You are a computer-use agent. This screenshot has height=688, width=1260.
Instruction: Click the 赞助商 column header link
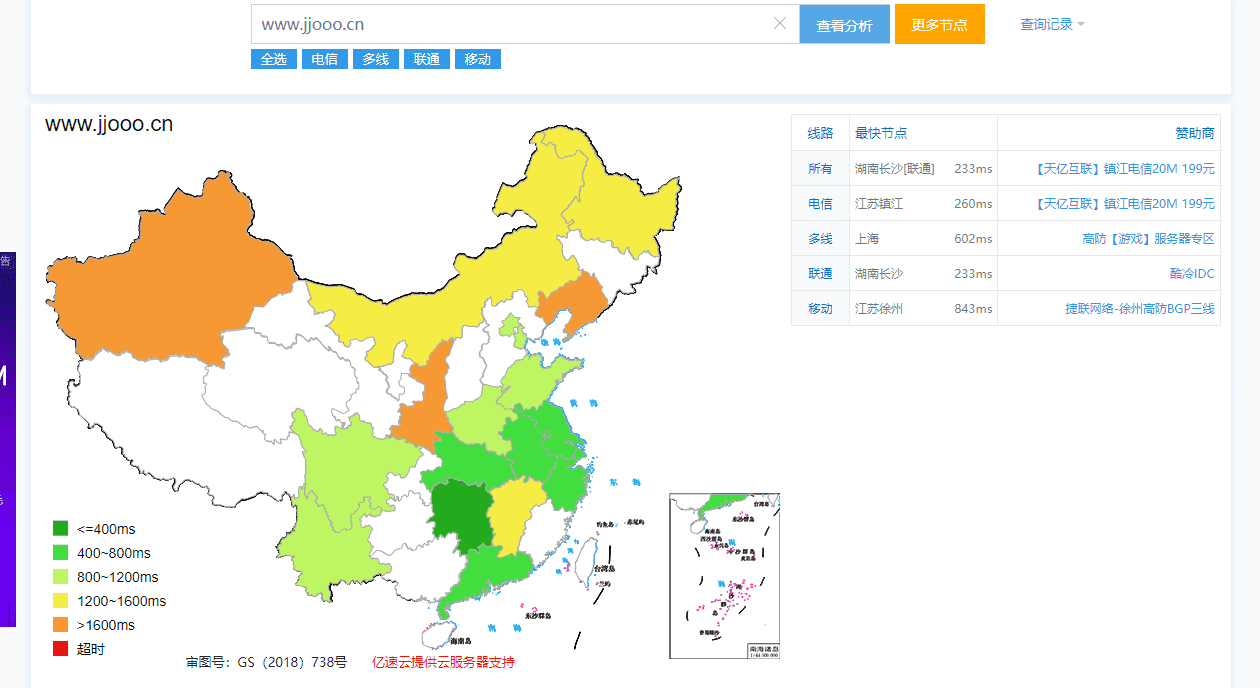1194,132
